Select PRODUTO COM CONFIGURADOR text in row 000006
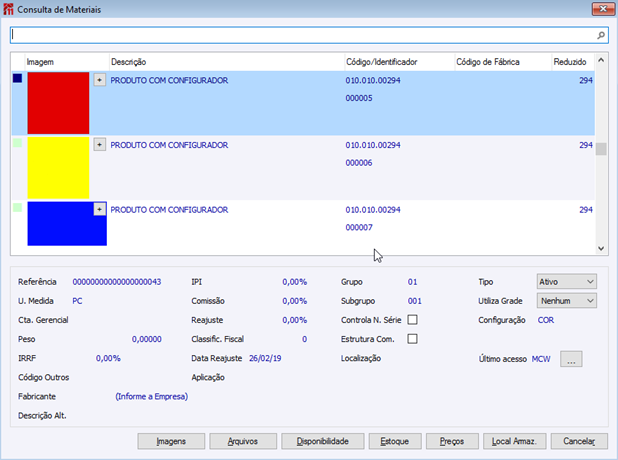This screenshot has height=460, width=618. click(169, 145)
